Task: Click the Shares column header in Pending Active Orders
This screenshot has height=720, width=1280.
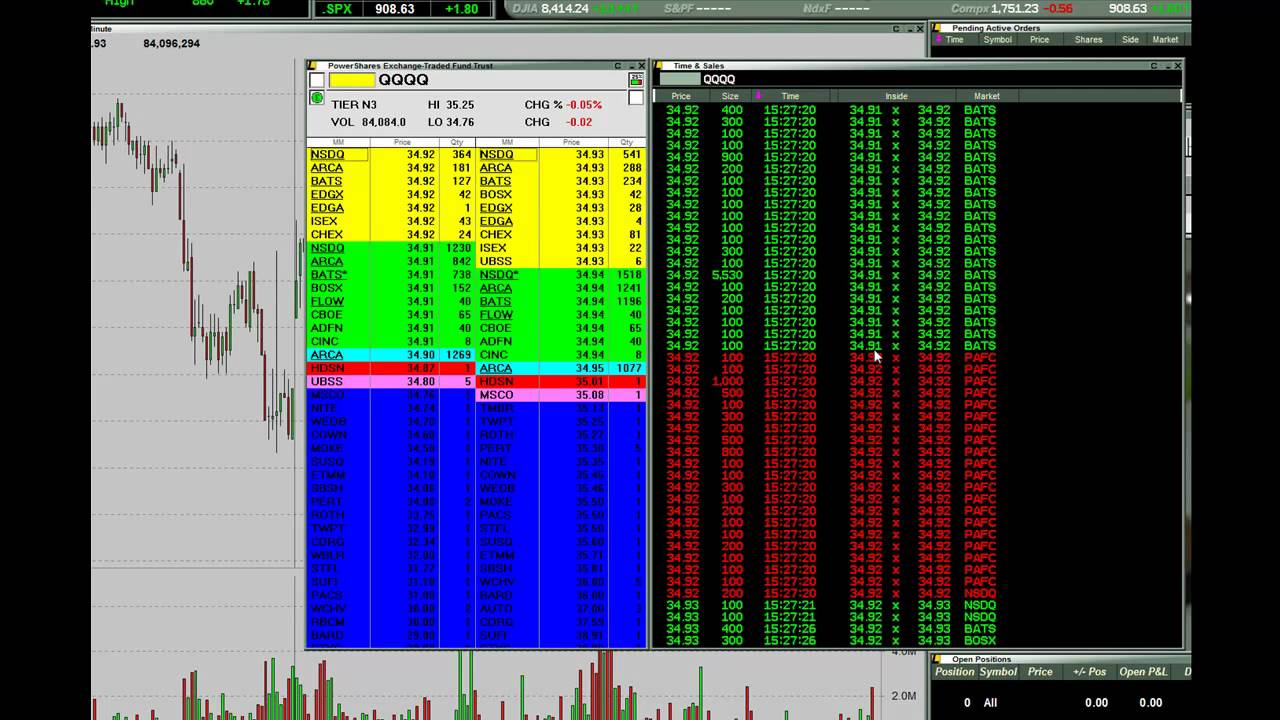Action: coord(1088,40)
